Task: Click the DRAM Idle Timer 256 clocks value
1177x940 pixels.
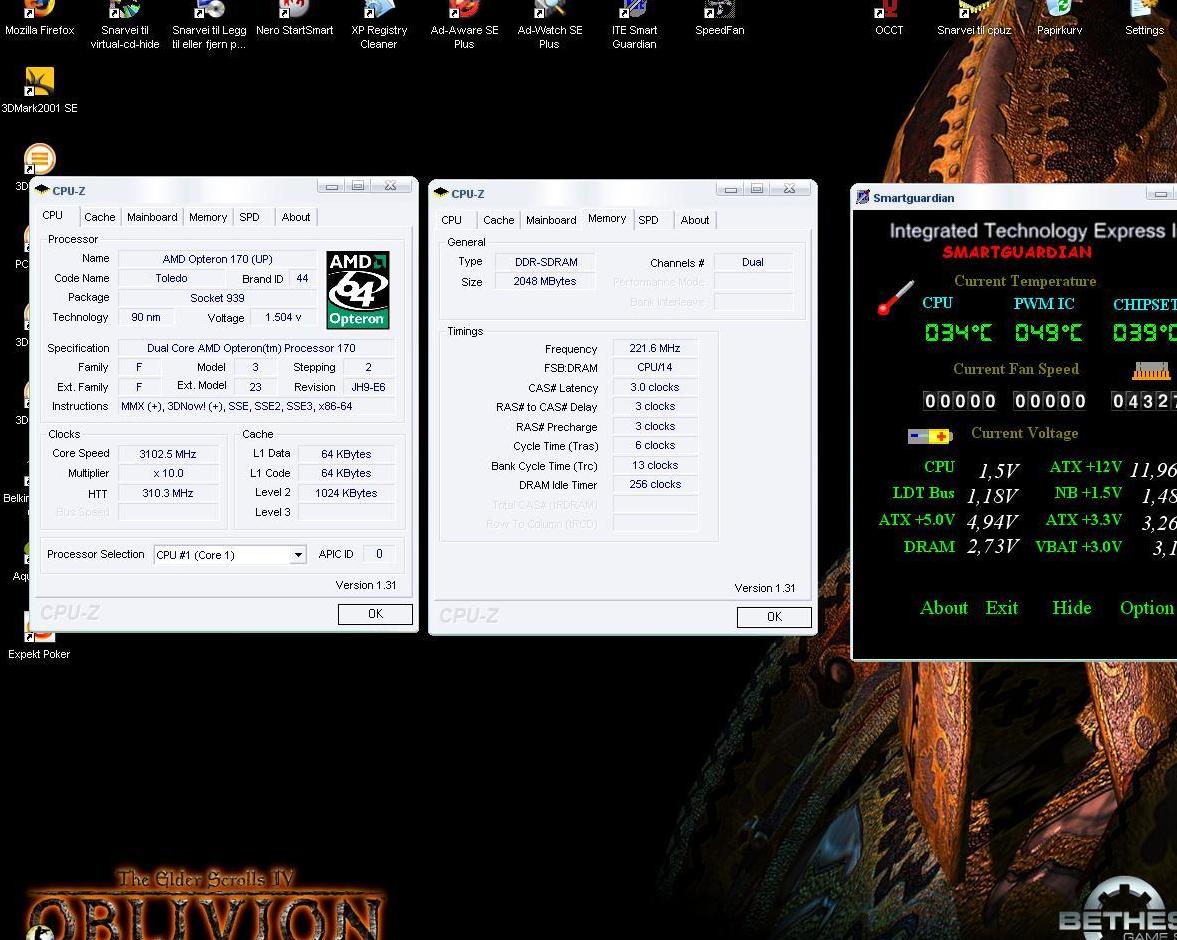Action: point(655,485)
